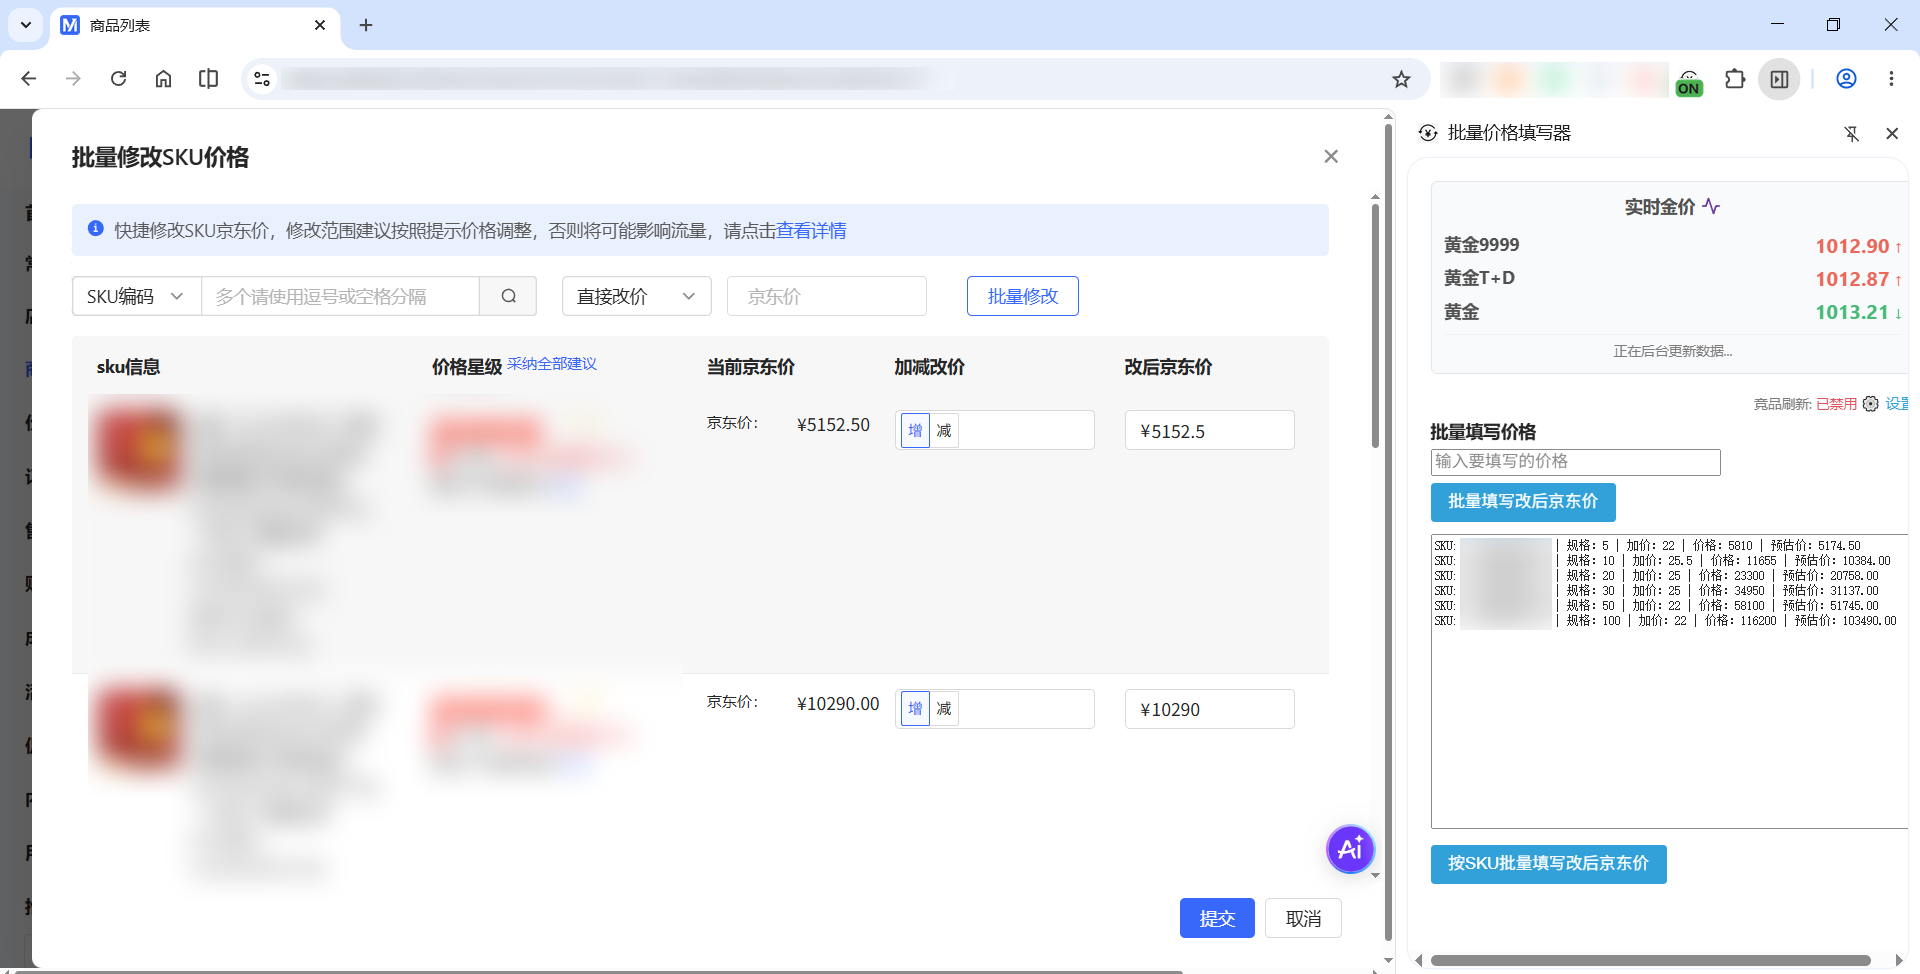Click the green ON extension icon
The image size is (1920, 974).
point(1689,82)
